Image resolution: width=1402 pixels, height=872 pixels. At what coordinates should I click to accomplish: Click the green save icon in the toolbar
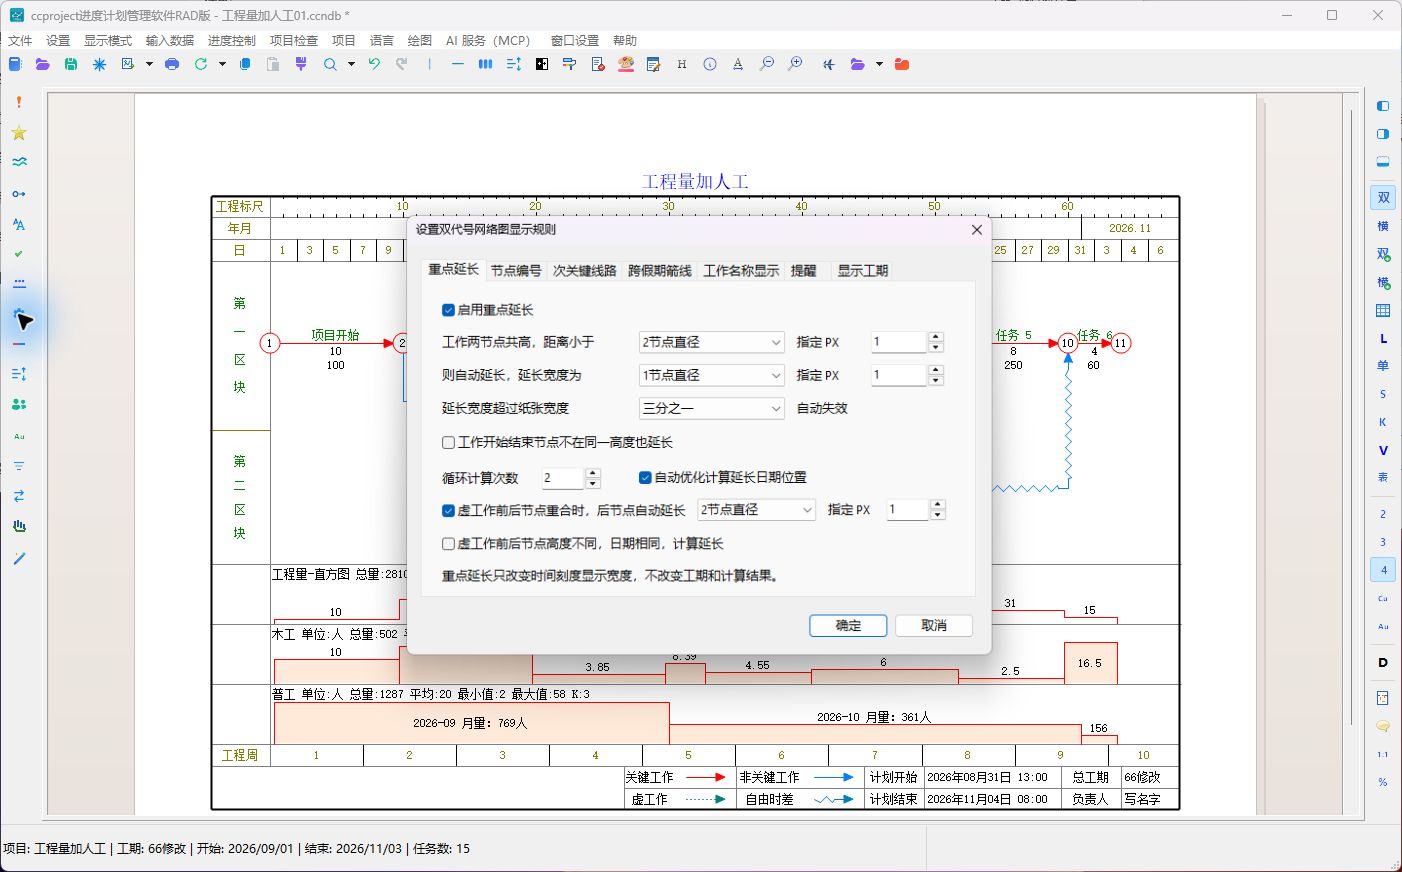pos(71,64)
